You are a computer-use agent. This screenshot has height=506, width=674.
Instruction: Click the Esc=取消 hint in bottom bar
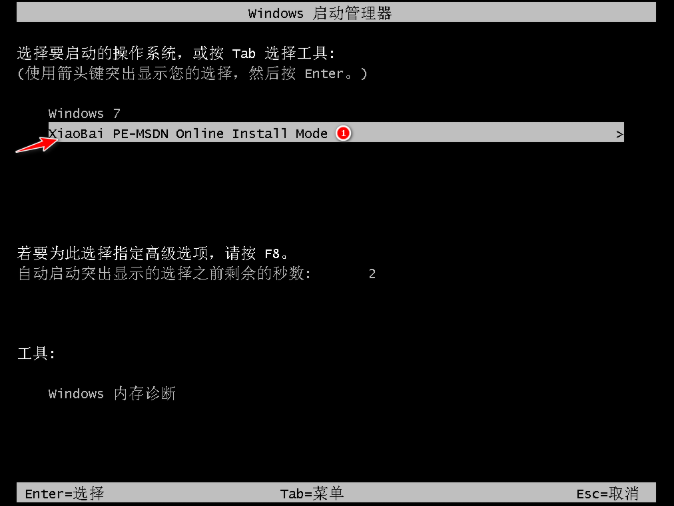tap(607, 494)
